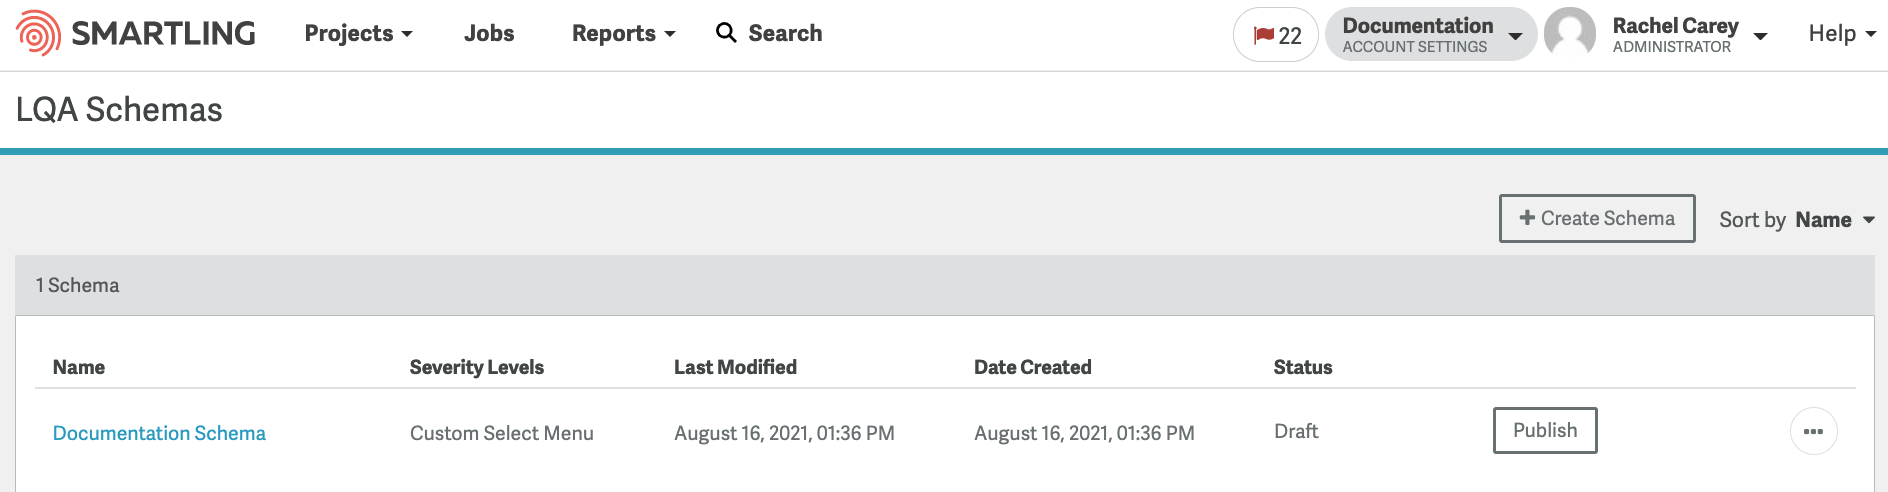Expand the Reports dropdown menu
This screenshot has width=1888, height=492.
click(623, 33)
